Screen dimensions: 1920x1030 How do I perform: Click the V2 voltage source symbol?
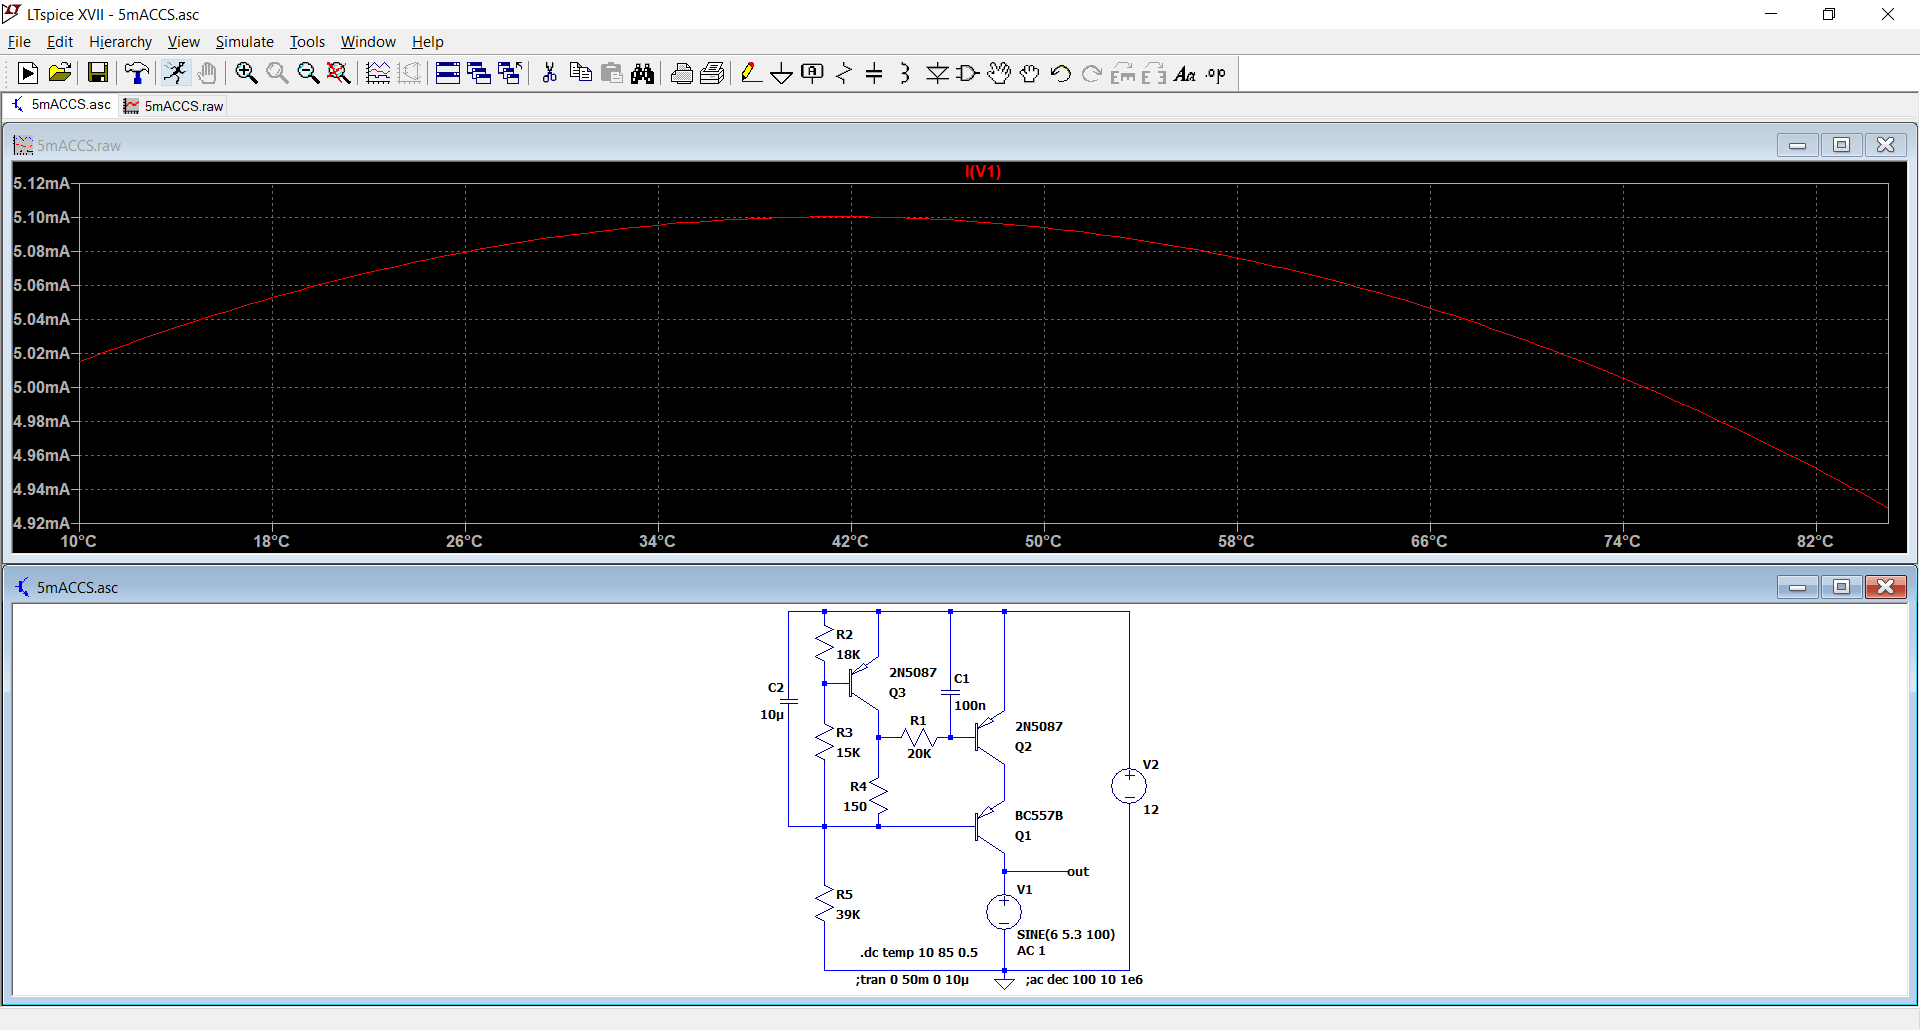pos(1129,786)
